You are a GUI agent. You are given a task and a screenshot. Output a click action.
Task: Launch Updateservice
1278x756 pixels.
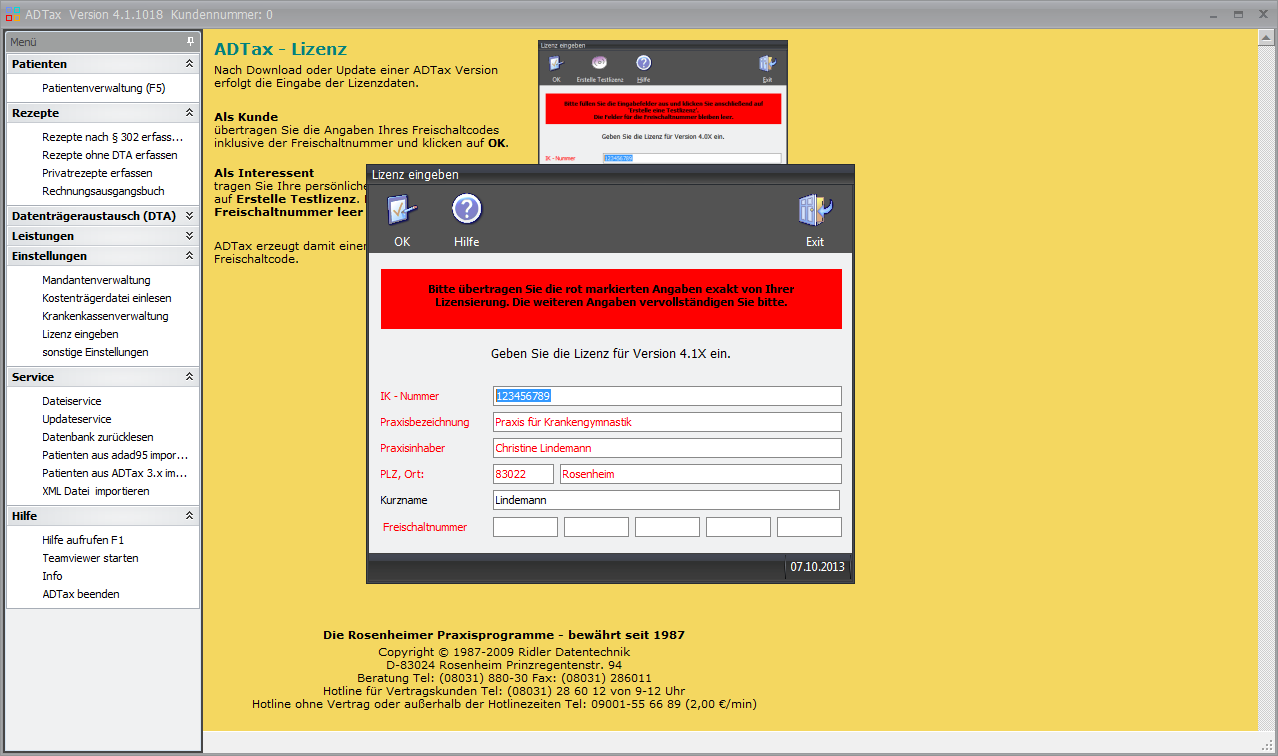point(77,419)
